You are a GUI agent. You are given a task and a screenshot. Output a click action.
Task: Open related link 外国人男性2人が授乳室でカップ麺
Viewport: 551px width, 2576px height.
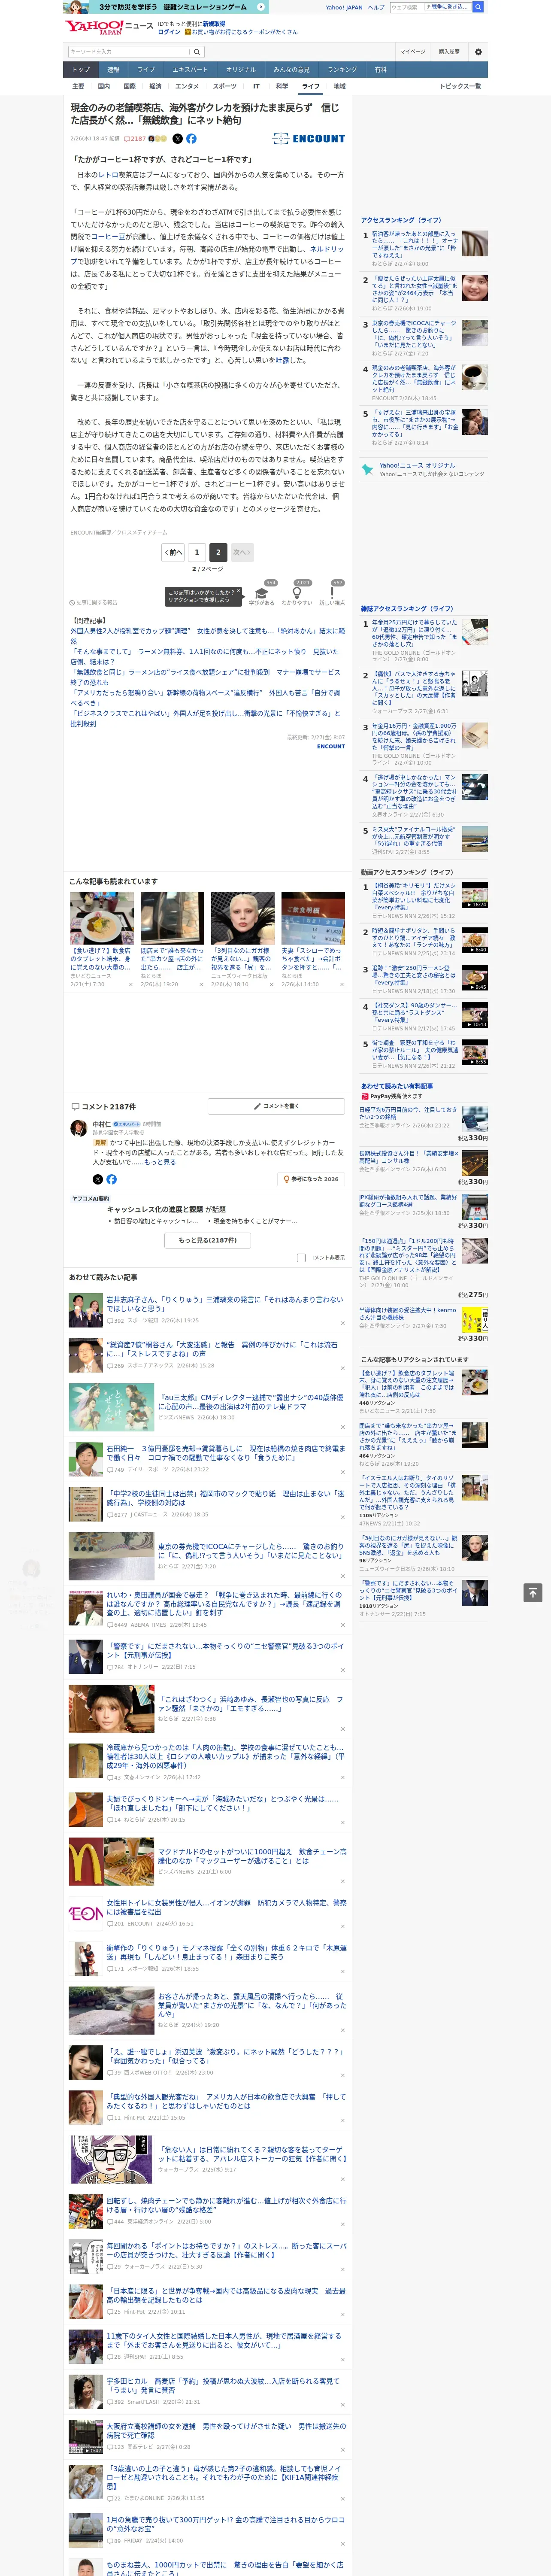[207, 635]
